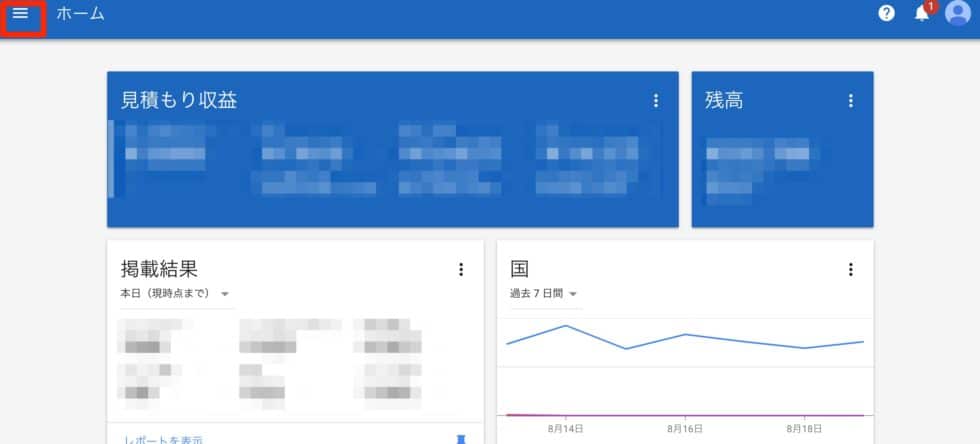Click the blue line peak in 国 chart

(566, 326)
